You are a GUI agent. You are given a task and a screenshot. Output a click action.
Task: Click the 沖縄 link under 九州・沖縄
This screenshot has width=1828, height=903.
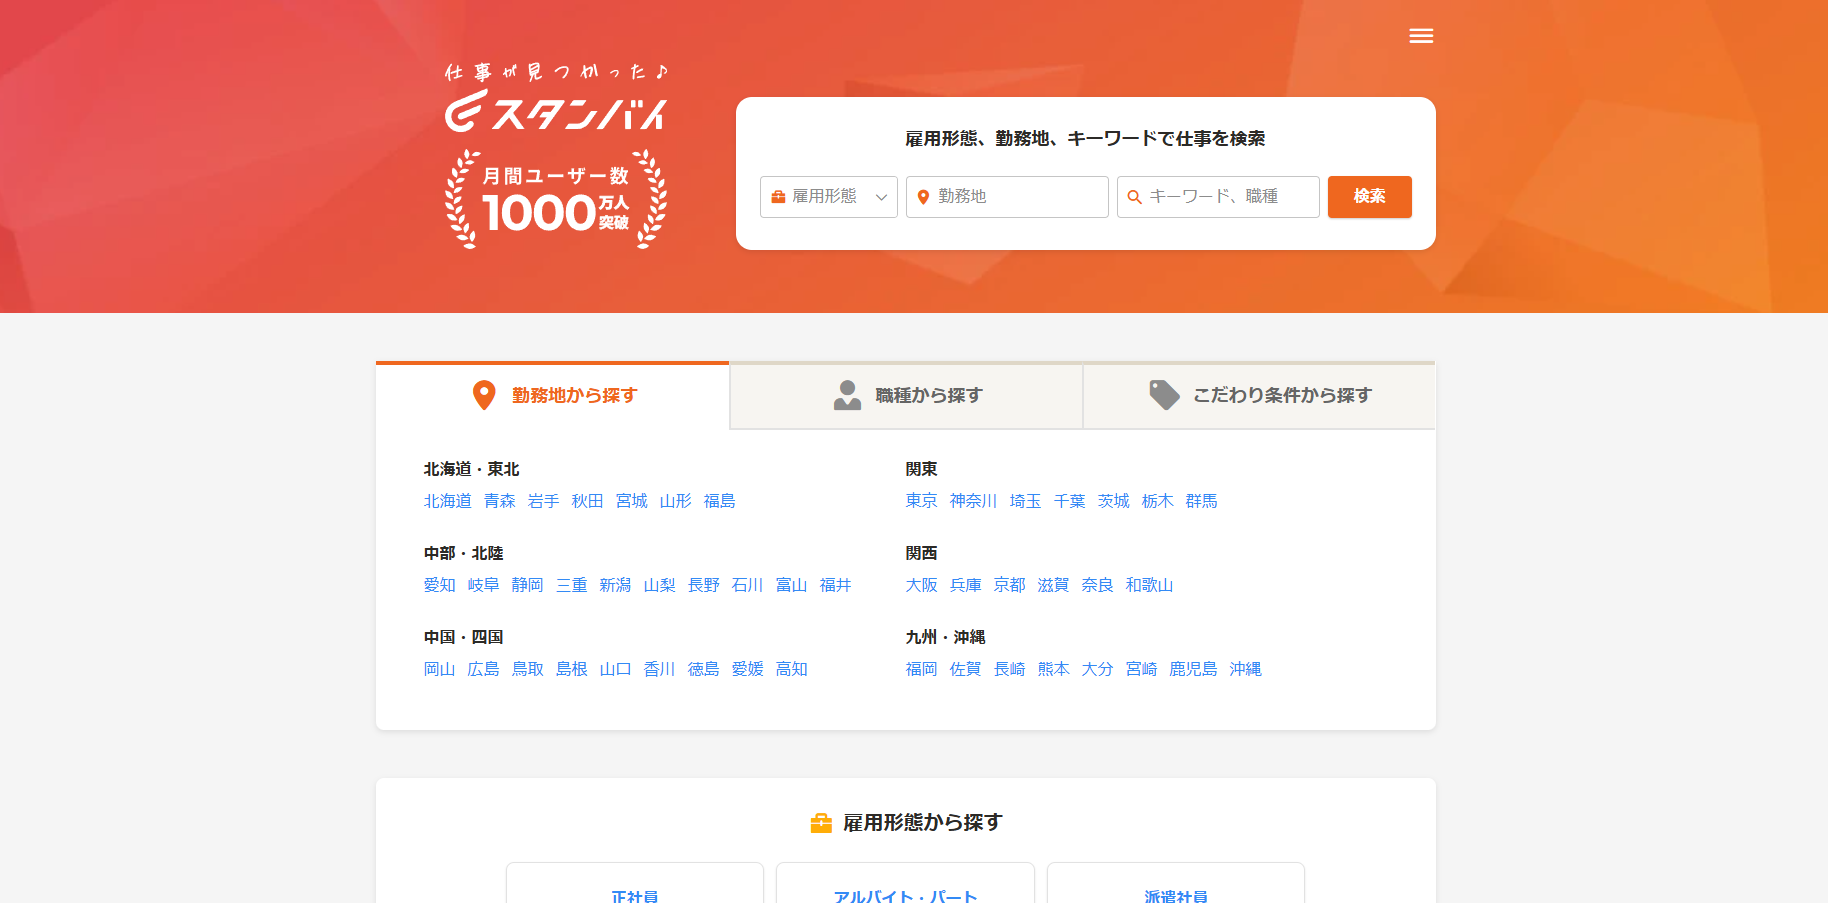[x=1245, y=669]
